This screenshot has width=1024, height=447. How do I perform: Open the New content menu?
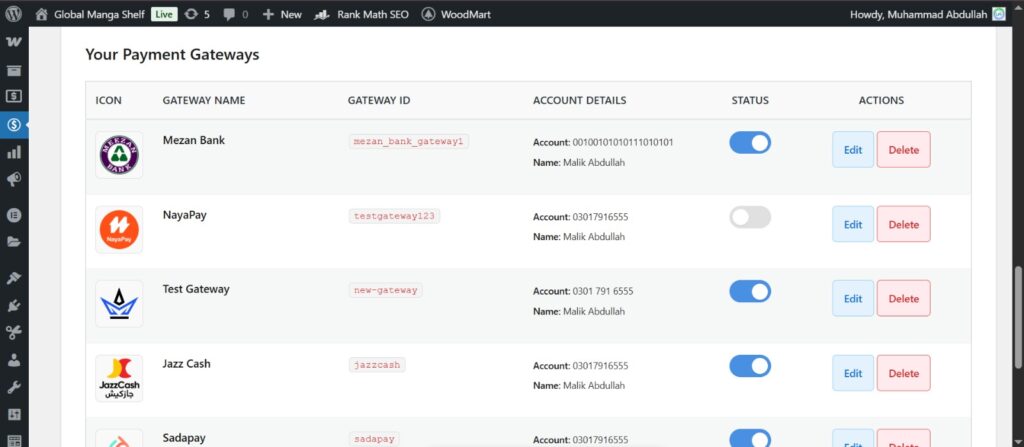click(x=282, y=14)
